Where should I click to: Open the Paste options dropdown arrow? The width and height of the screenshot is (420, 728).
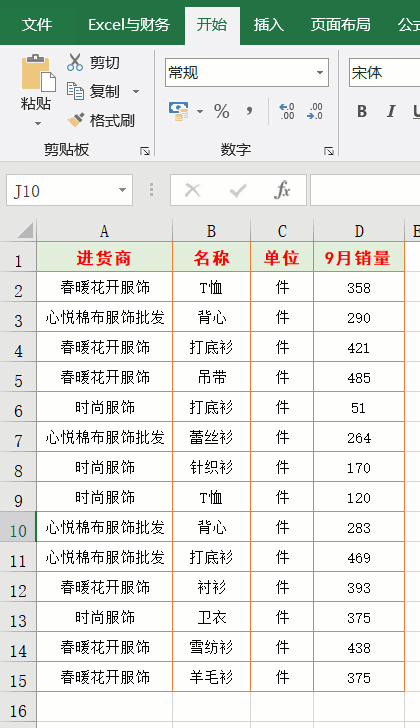(x=38, y=124)
